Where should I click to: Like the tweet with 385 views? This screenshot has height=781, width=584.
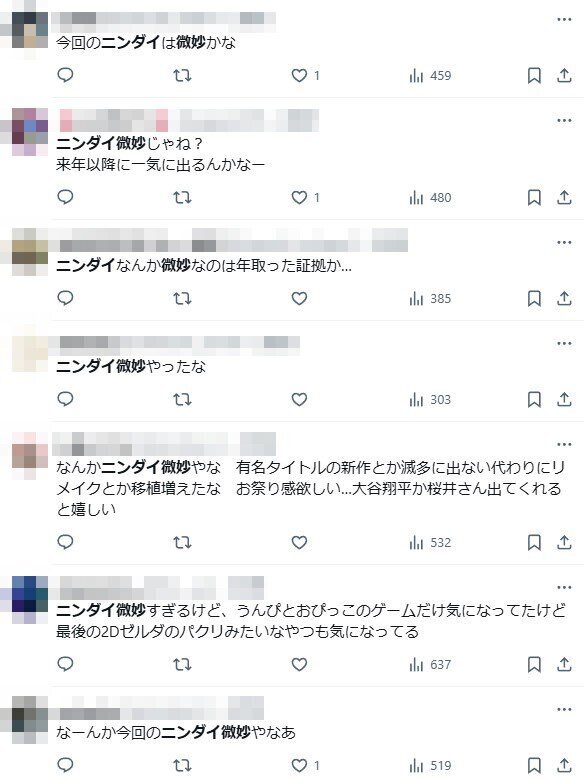click(x=299, y=298)
